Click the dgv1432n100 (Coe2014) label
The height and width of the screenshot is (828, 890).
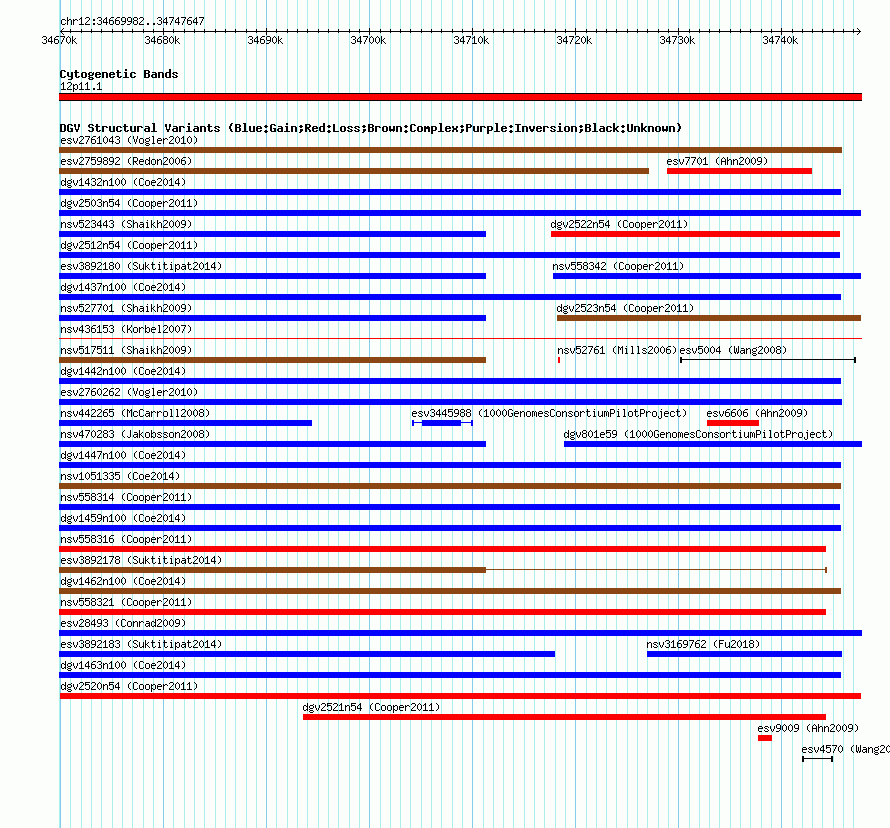(x=123, y=182)
